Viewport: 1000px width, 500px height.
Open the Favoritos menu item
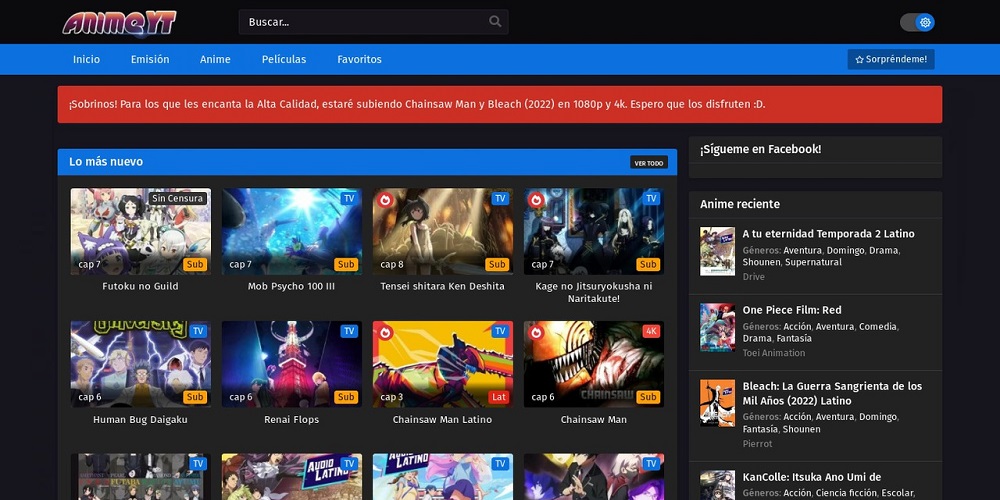[359, 59]
